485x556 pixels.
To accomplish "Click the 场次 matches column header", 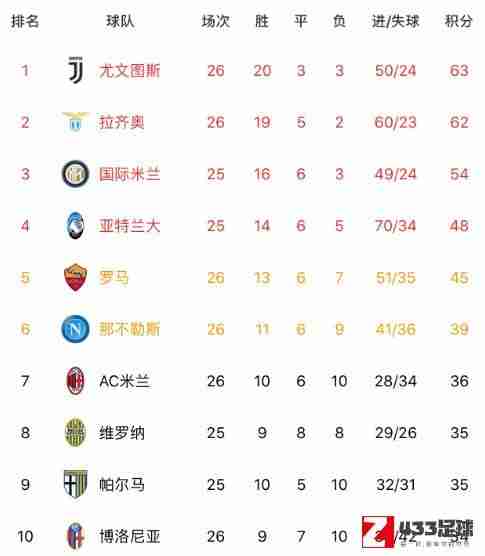I will pos(216,21).
